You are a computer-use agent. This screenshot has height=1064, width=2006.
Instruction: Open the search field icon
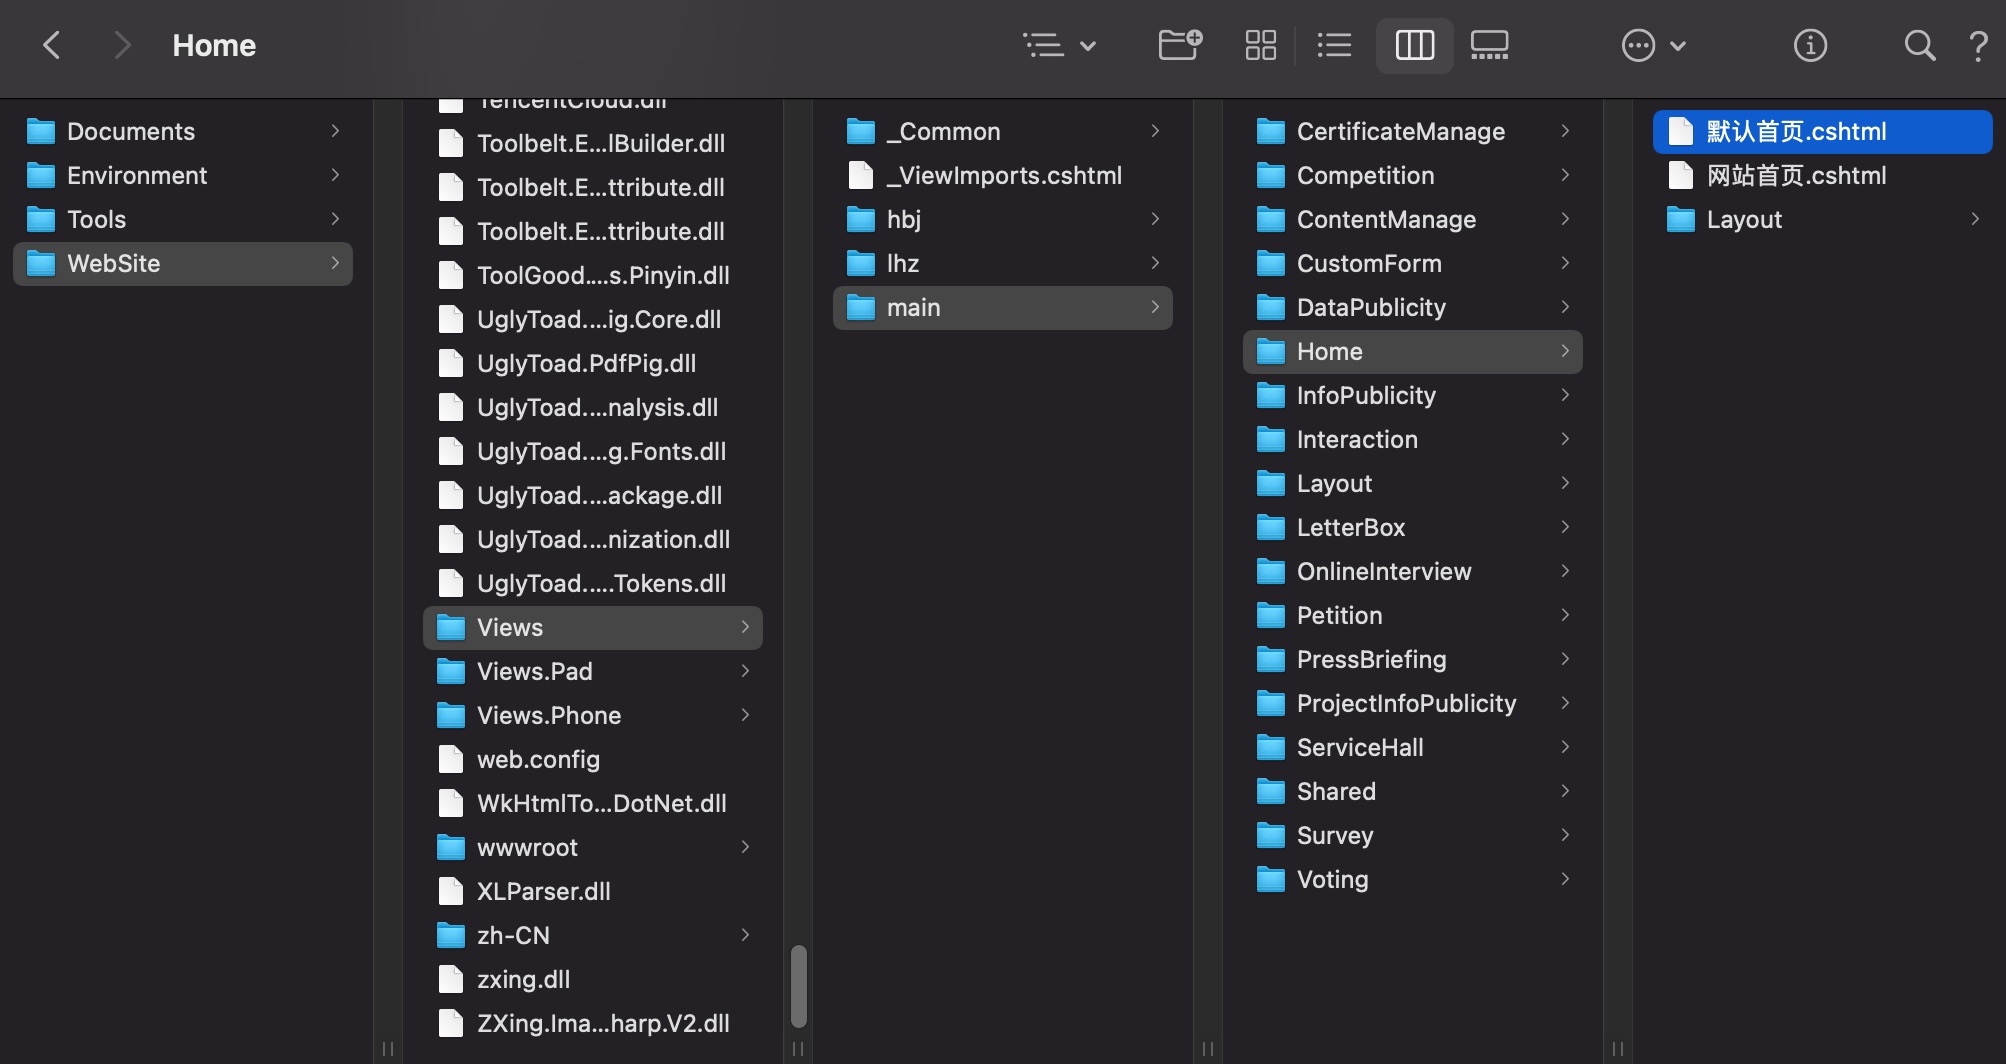click(1919, 45)
